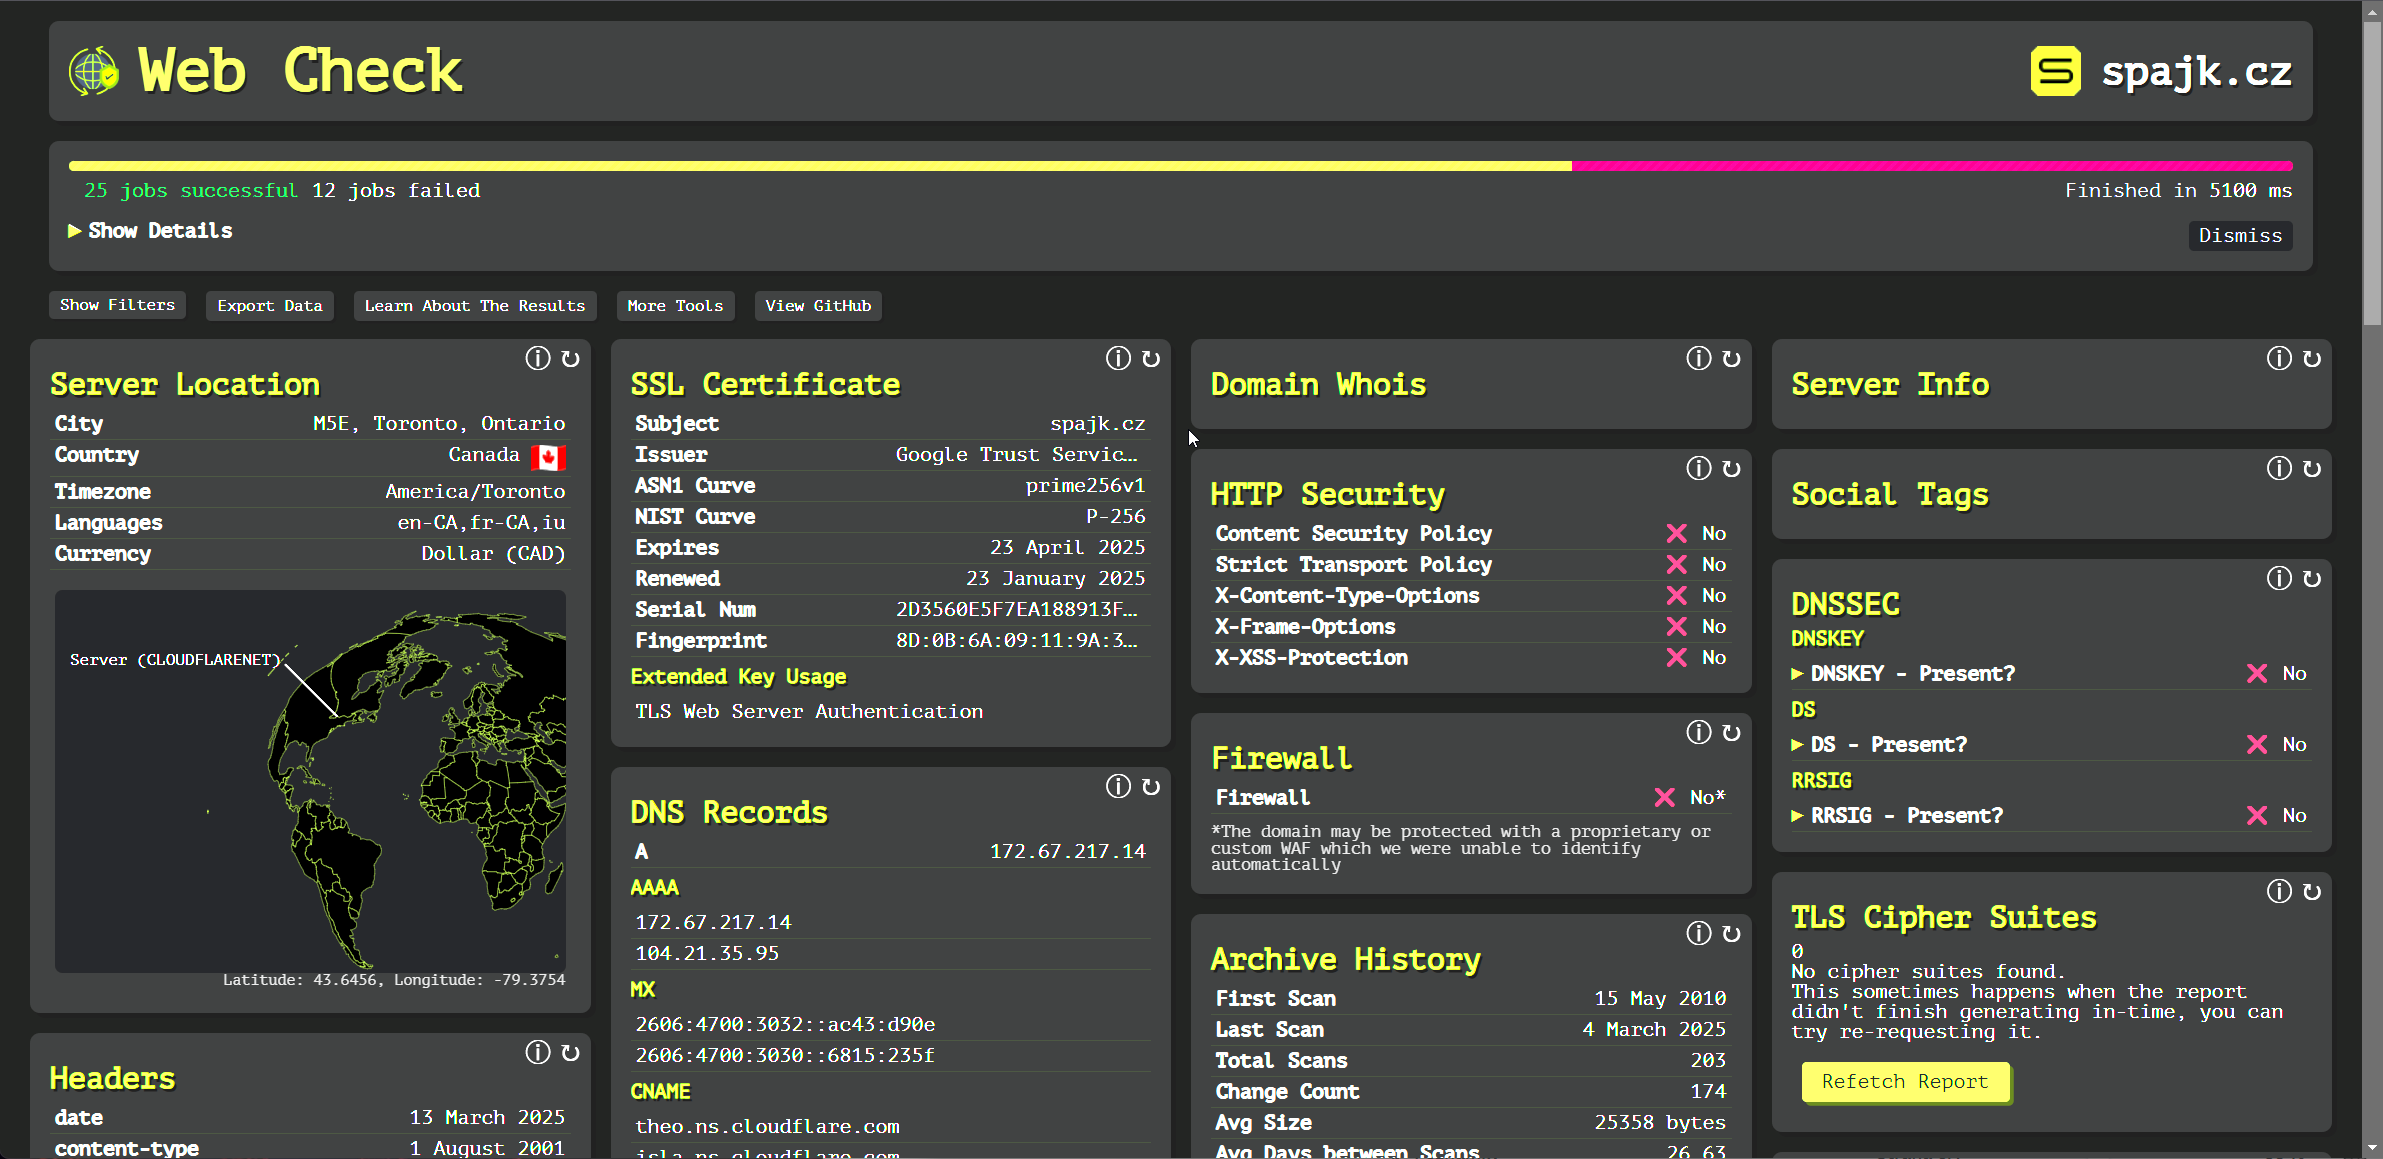This screenshot has height=1159, width=2383.
Task: Open info for TLS Cipher Suites card
Action: (x=2279, y=891)
